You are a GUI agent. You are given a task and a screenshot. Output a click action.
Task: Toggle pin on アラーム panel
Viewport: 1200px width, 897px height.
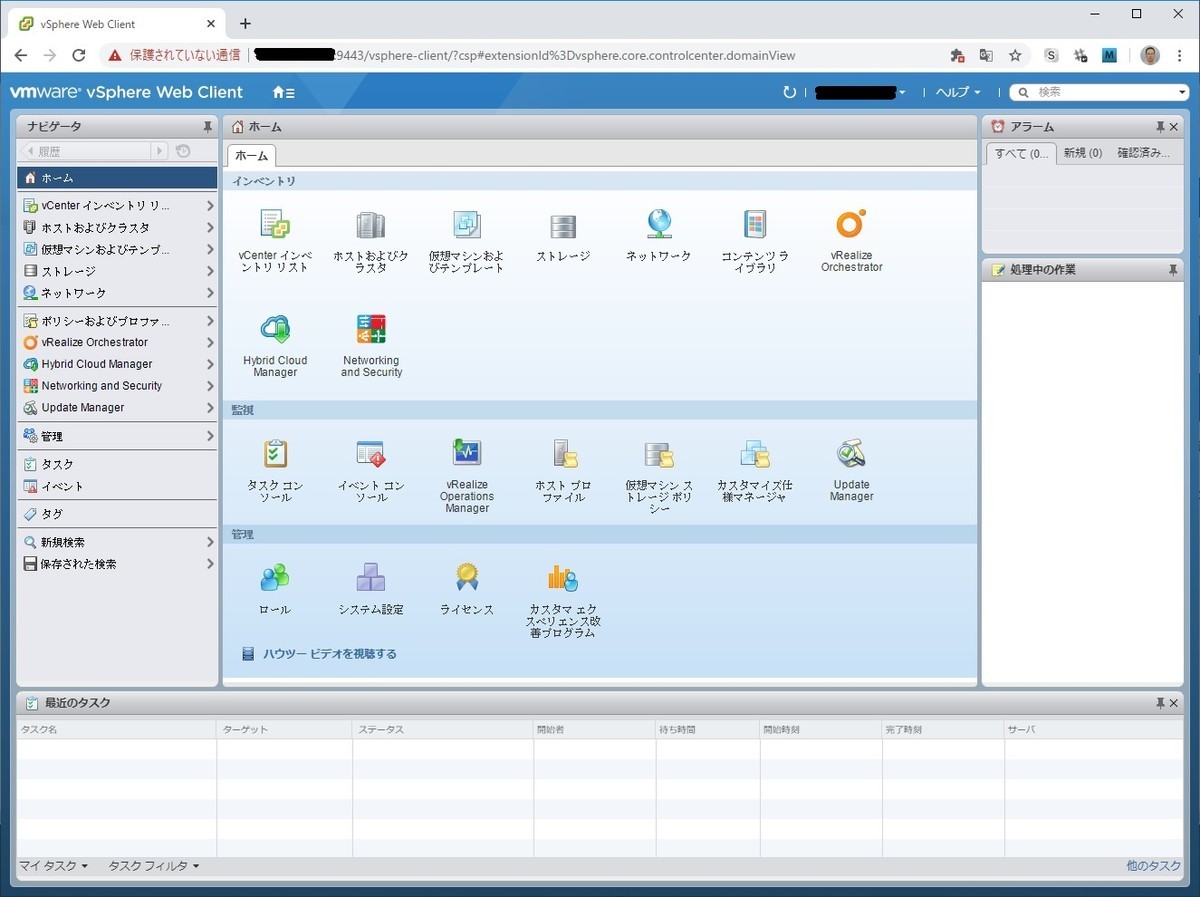[1160, 127]
